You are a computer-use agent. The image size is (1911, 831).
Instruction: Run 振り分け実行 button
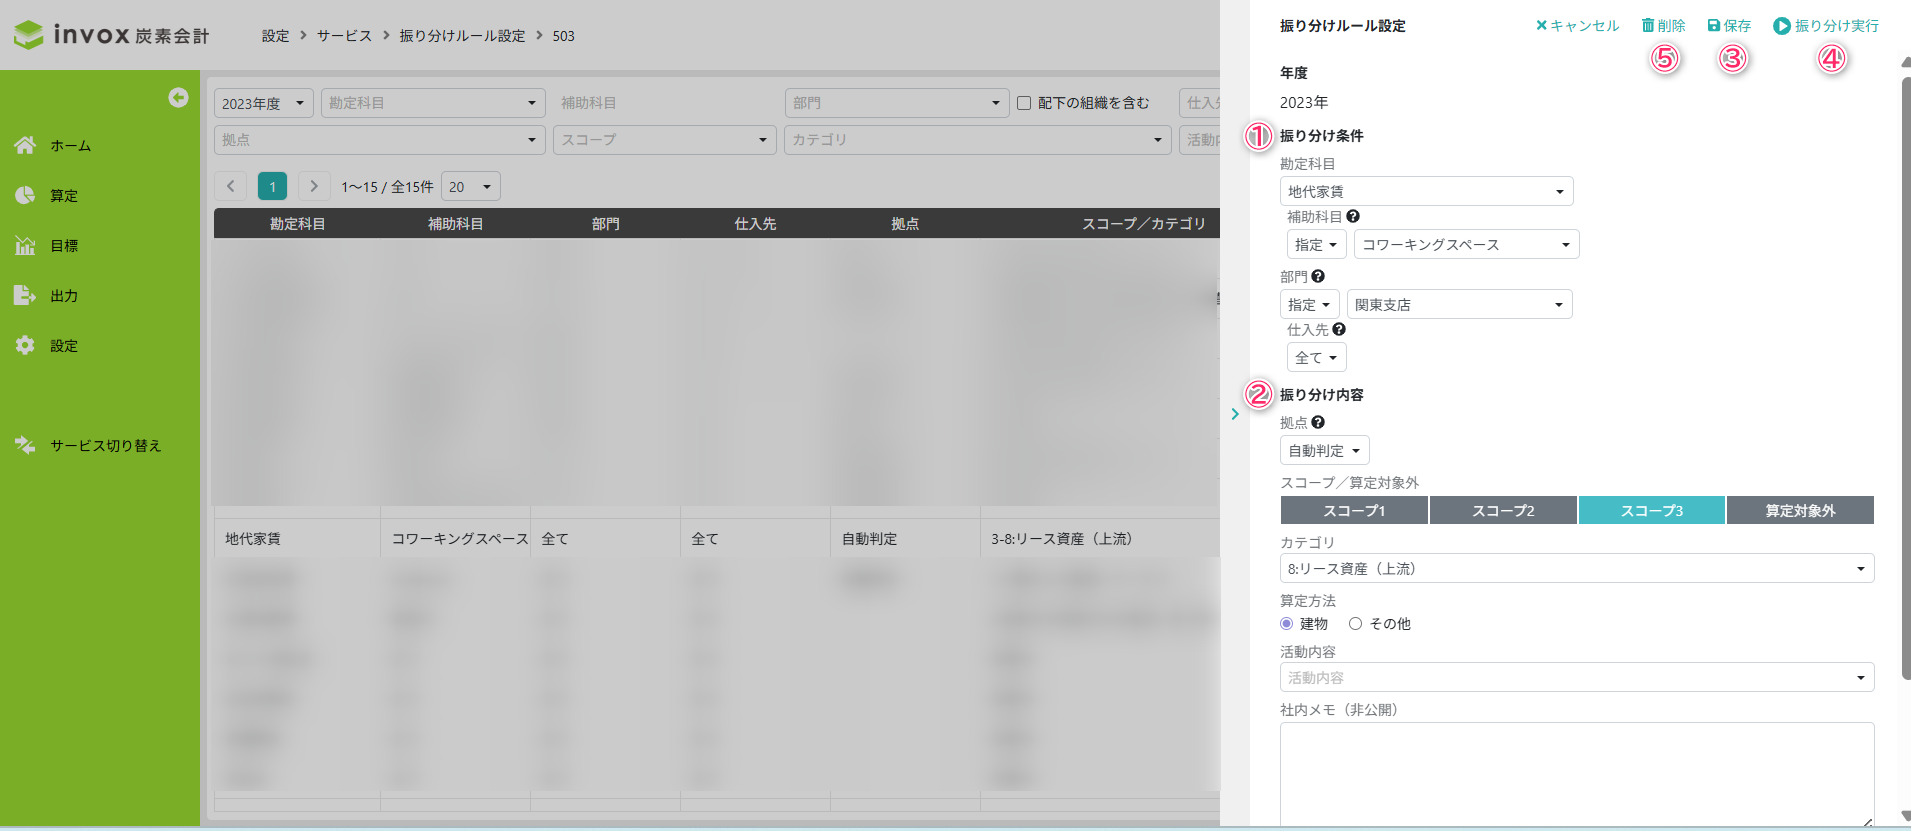(x=1826, y=26)
